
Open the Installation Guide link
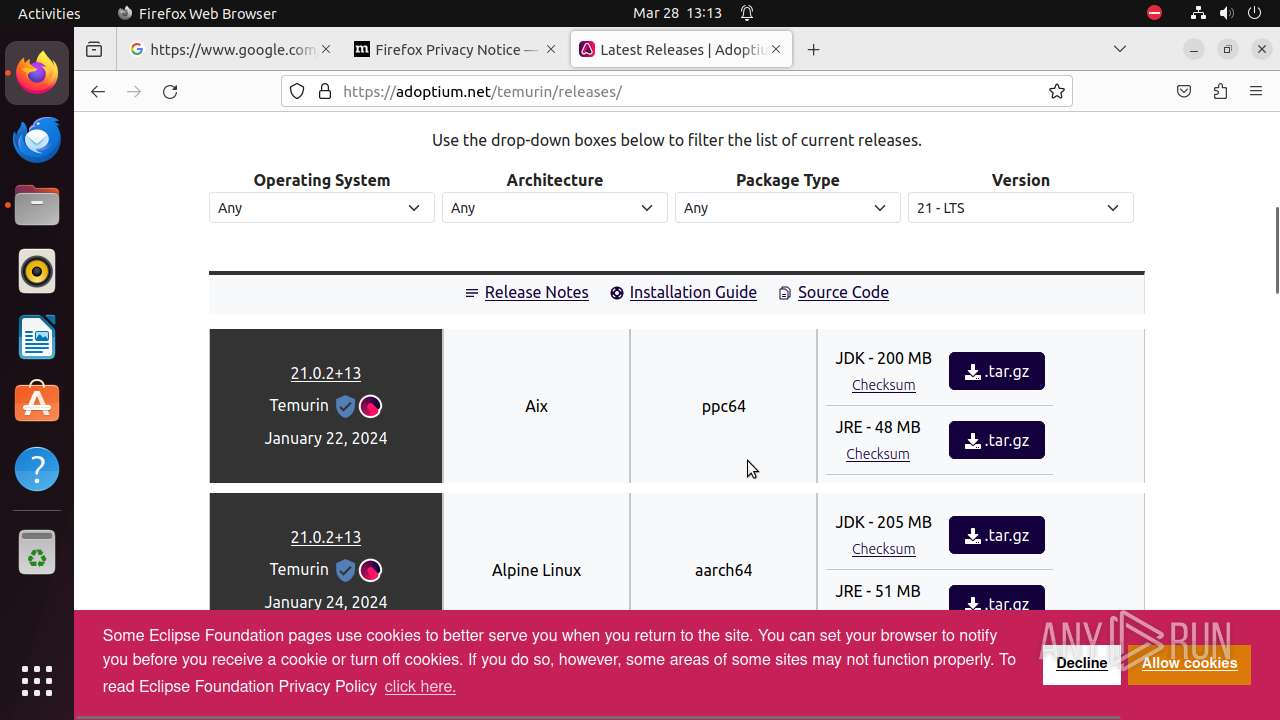tap(693, 292)
